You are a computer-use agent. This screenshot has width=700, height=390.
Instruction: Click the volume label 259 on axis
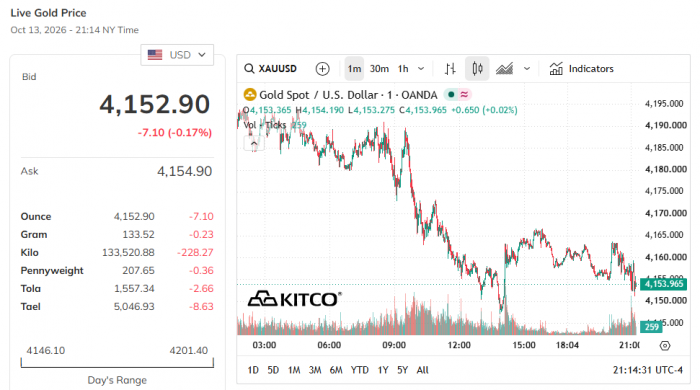(x=651, y=327)
